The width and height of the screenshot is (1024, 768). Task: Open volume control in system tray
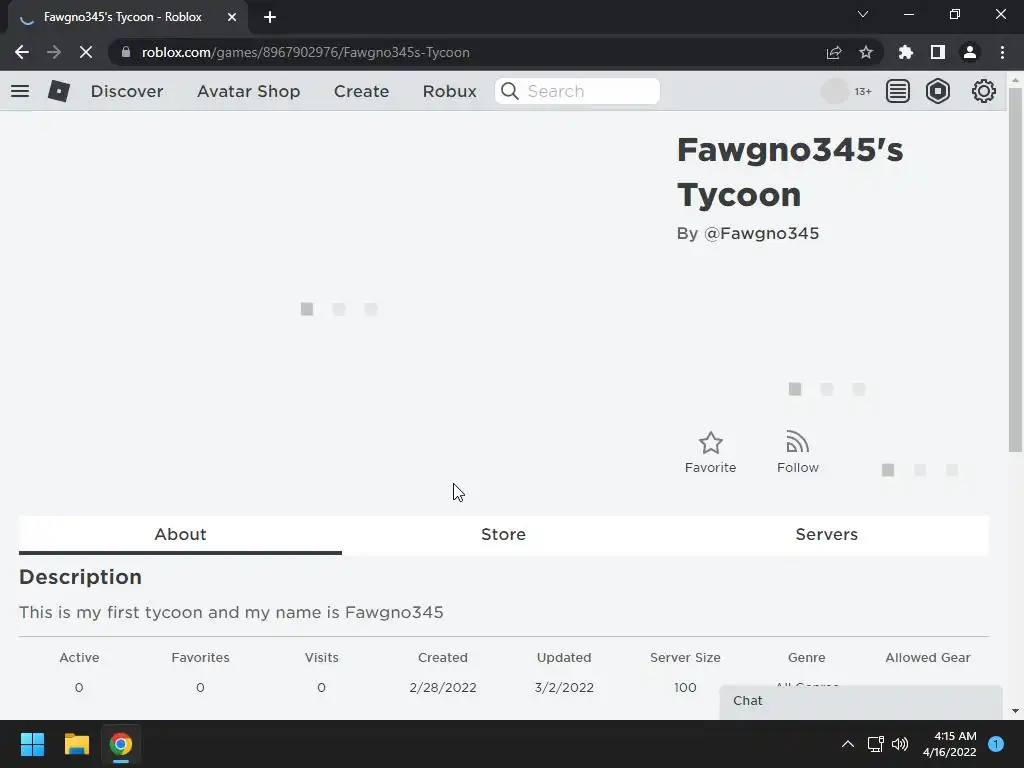pyautogui.click(x=900, y=744)
